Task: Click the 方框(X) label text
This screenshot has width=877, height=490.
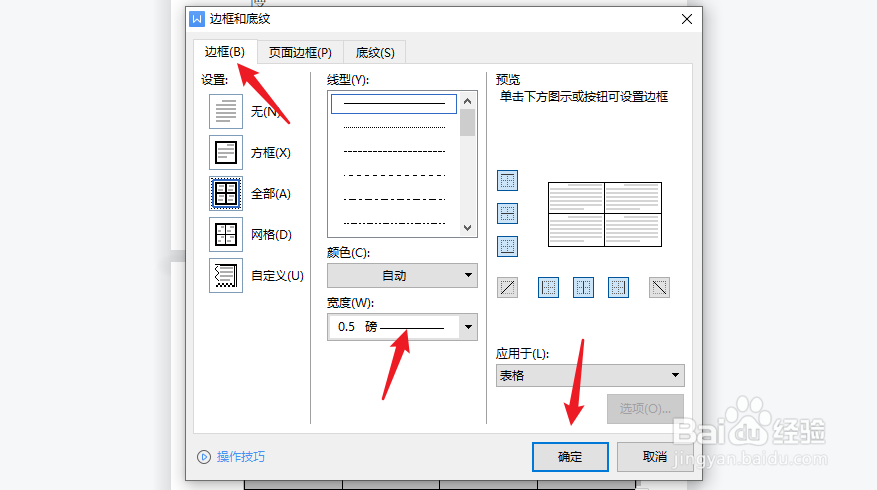Action: click(271, 153)
